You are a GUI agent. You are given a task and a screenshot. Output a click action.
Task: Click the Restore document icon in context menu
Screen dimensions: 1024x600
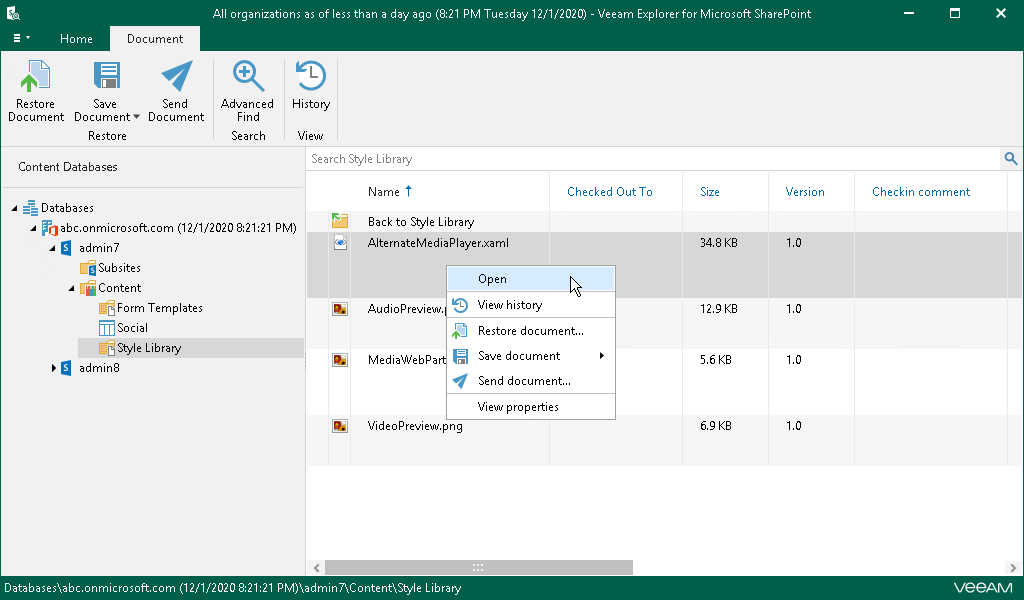tap(460, 331)
